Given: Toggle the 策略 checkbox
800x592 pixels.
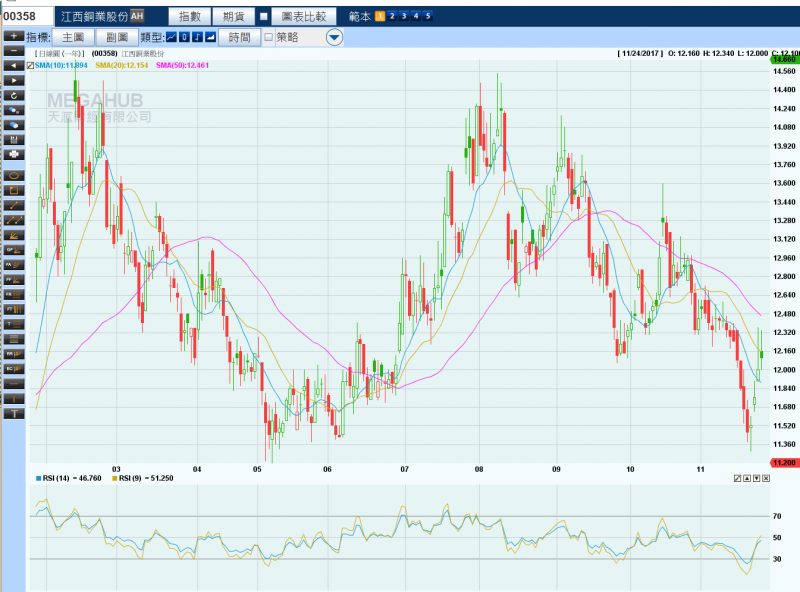Looking at the screenshot, I should 269,37.
